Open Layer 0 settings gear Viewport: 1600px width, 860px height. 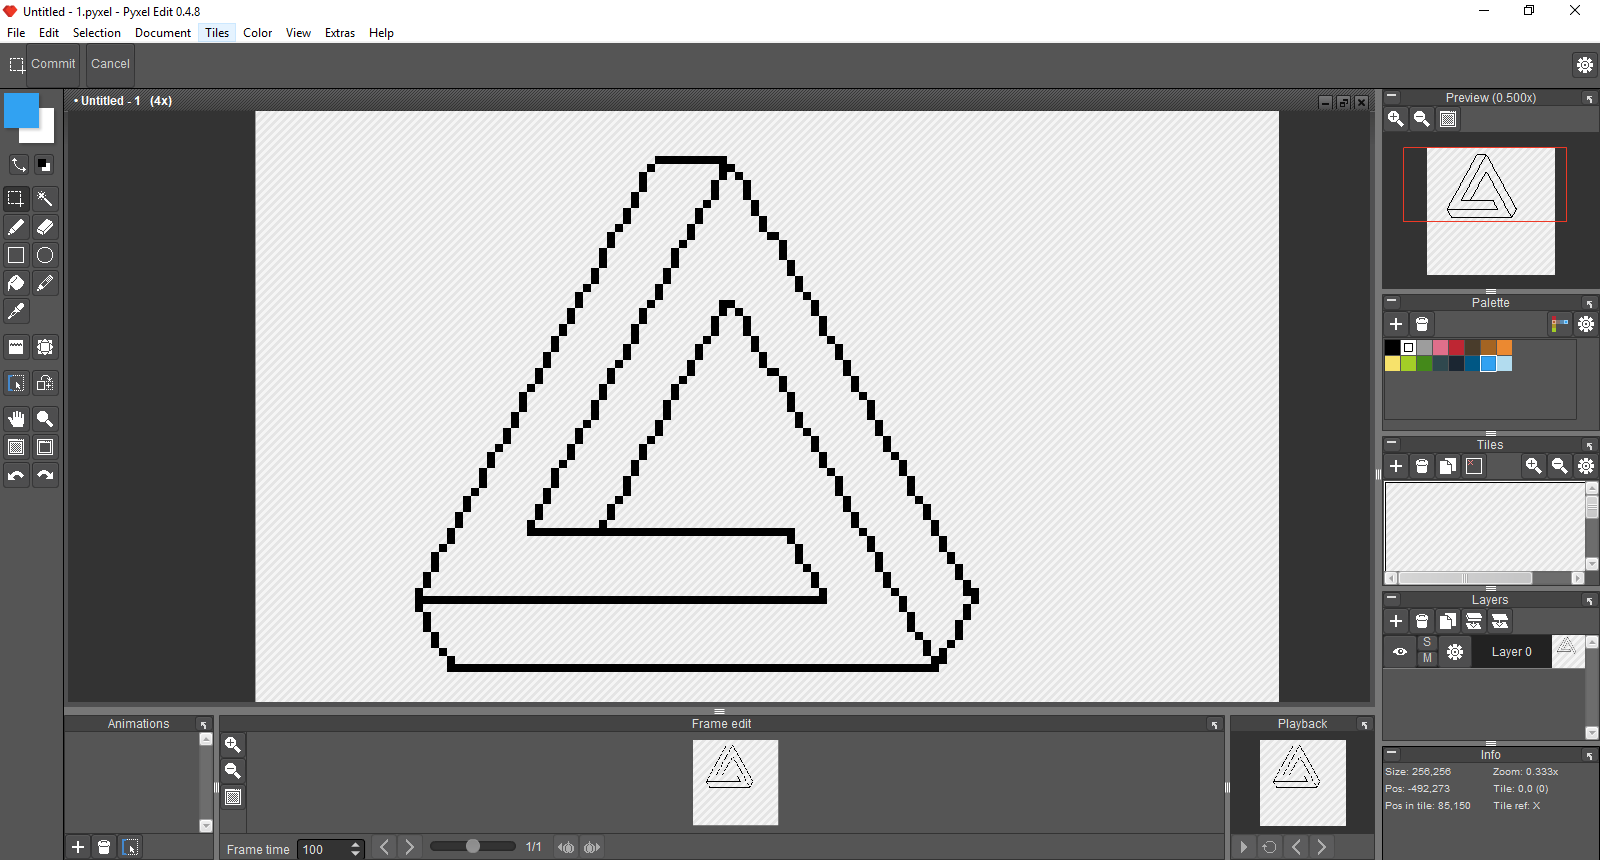coord(1455,652)
